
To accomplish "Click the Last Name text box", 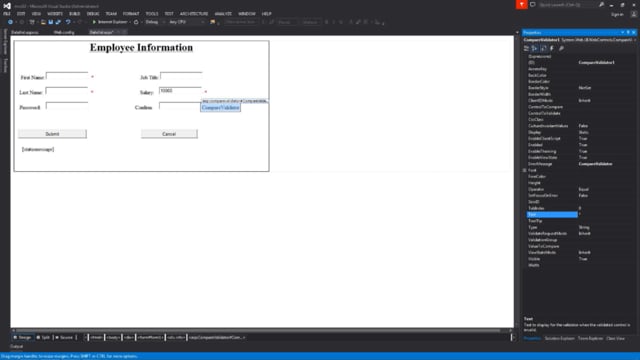I will point(67,91).
